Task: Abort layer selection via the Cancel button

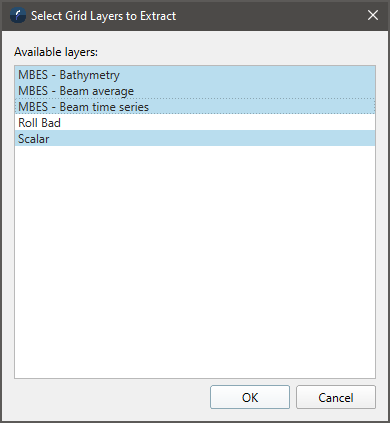Action: click(336, 397)
